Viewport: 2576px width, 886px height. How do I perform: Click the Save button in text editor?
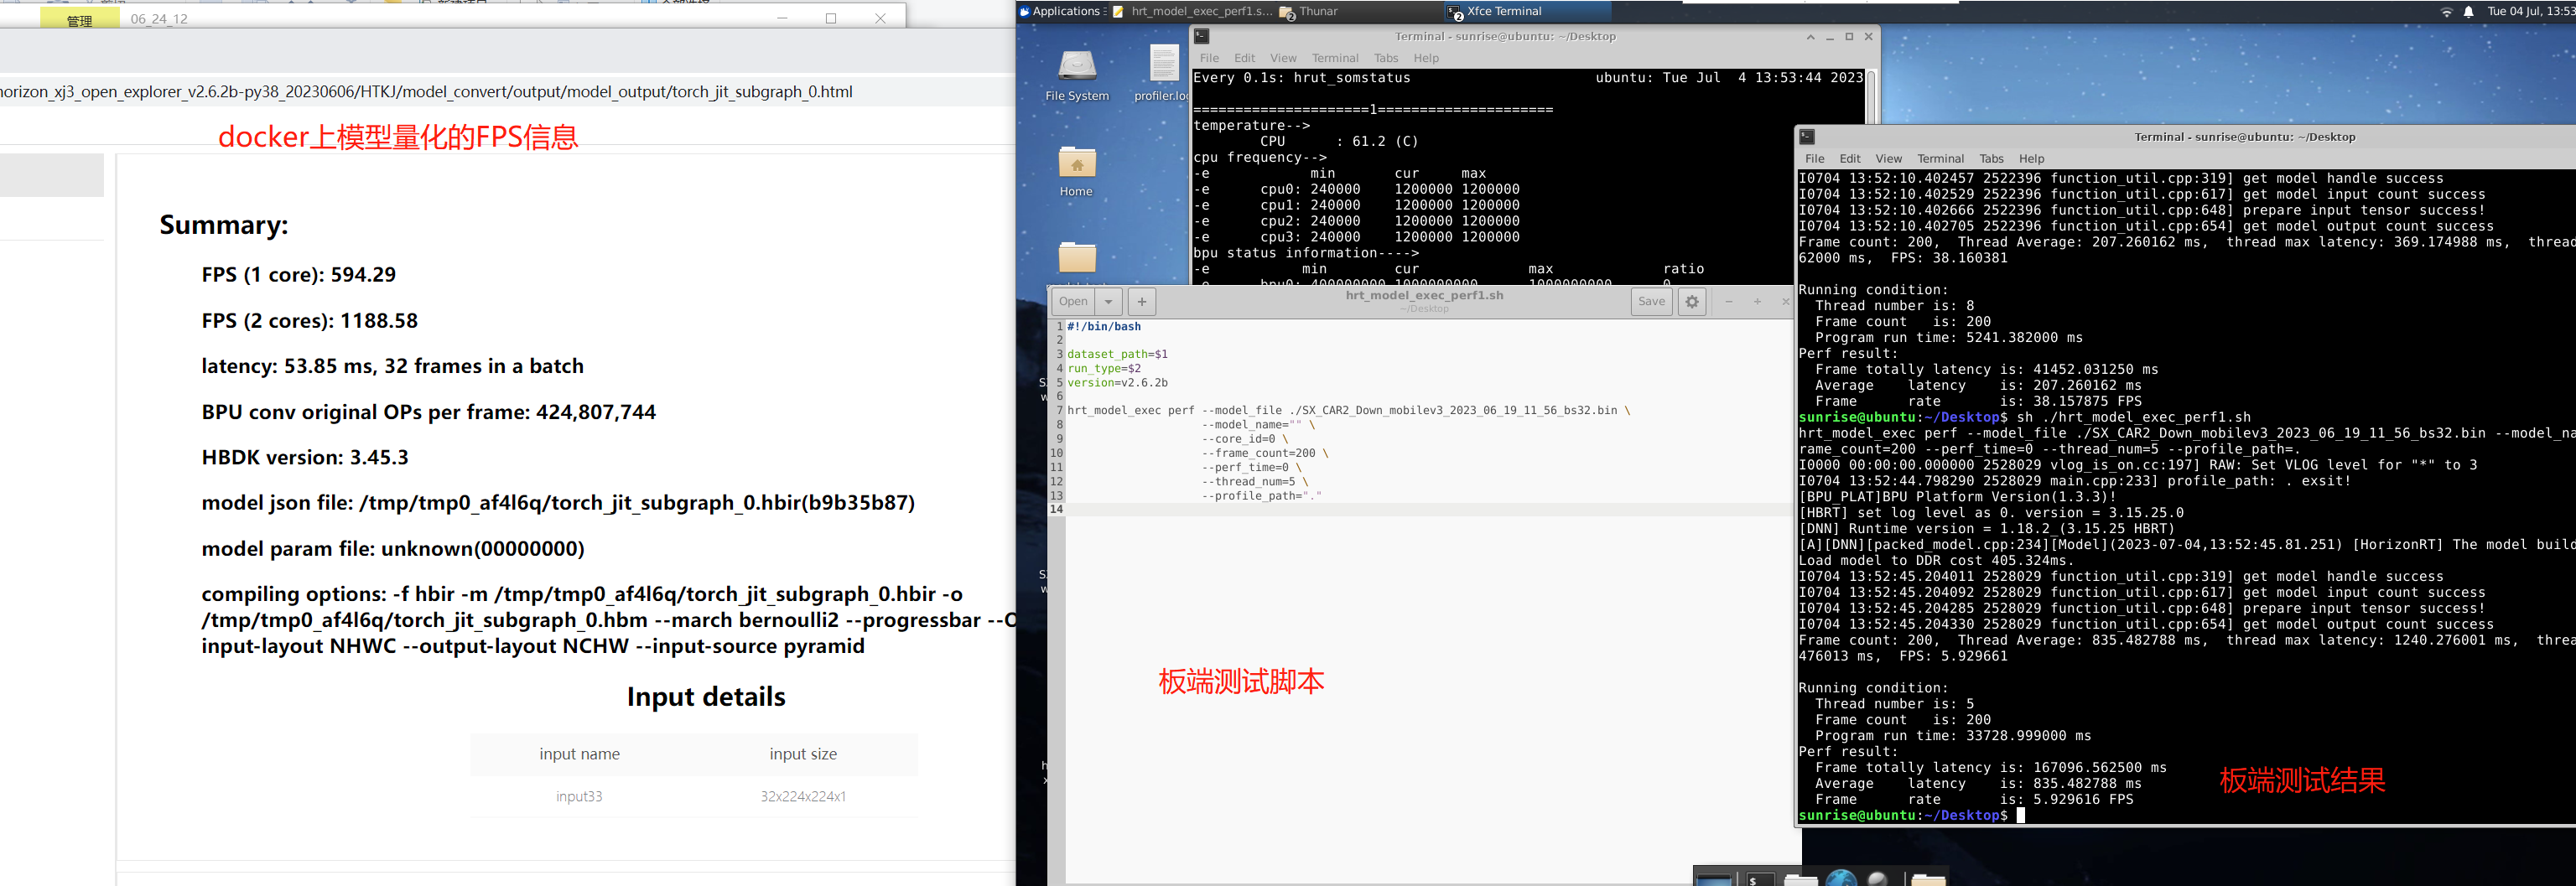1651,301
